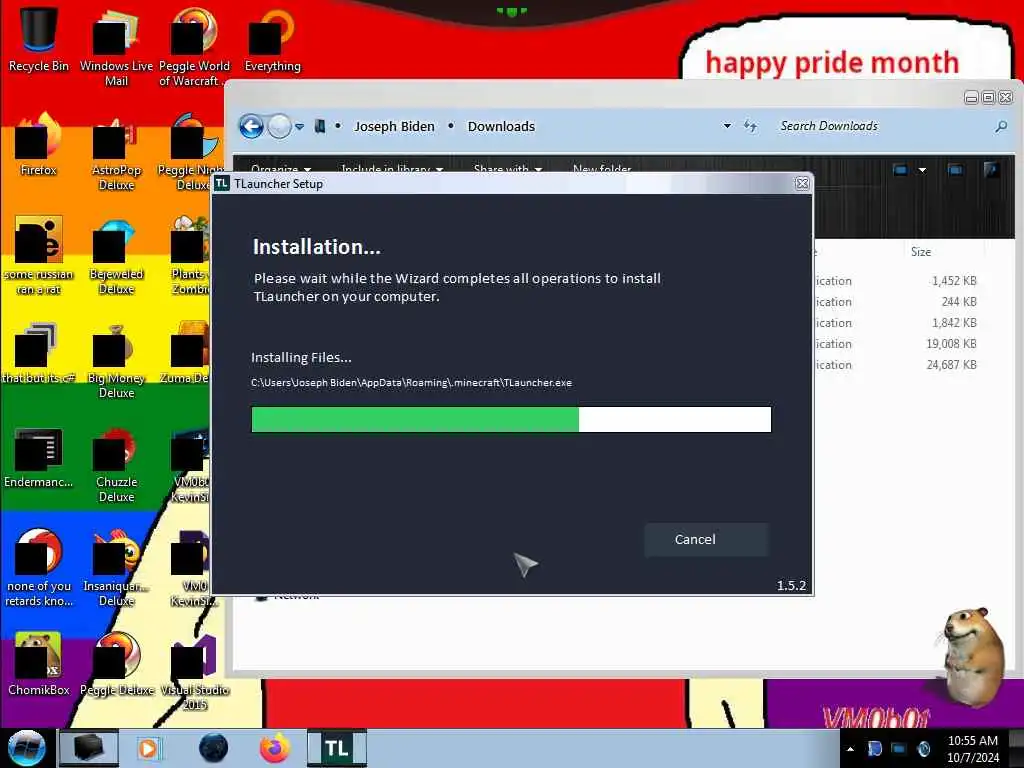The width and height of the screenshot is (1024, 768).
Task: Select Joseph Biden in the address bar
Action: [x=394, y=126]
